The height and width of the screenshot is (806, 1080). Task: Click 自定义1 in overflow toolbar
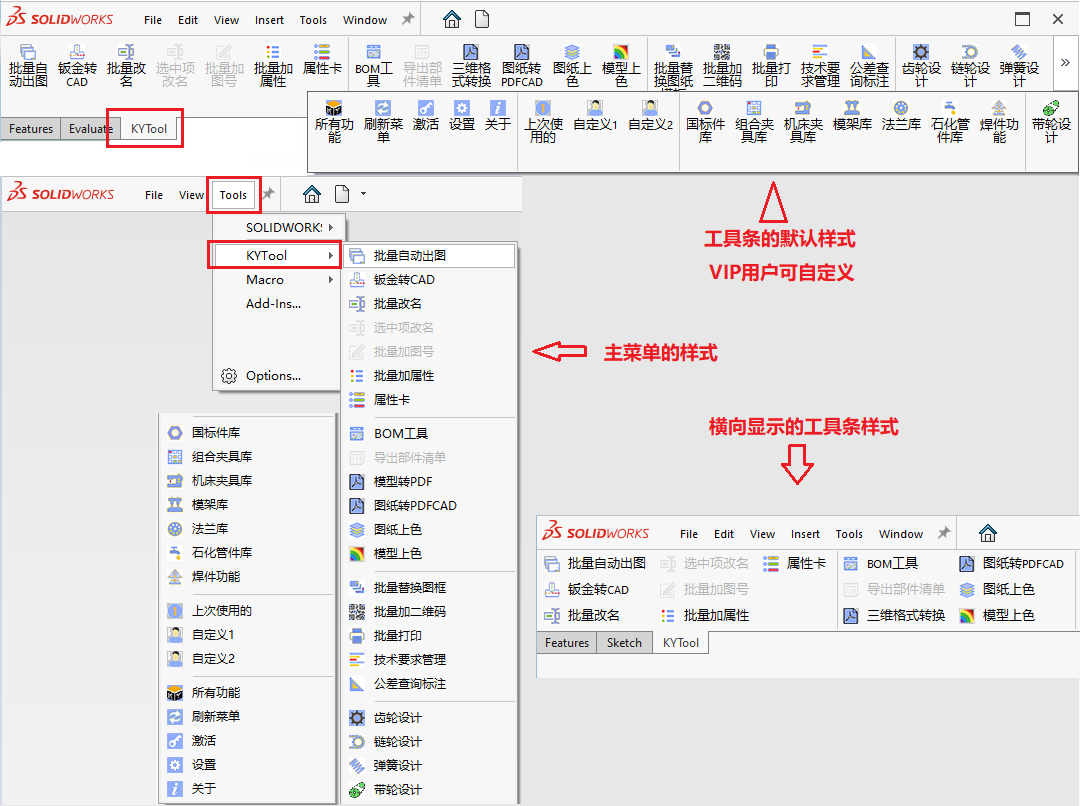coord(595,116)
